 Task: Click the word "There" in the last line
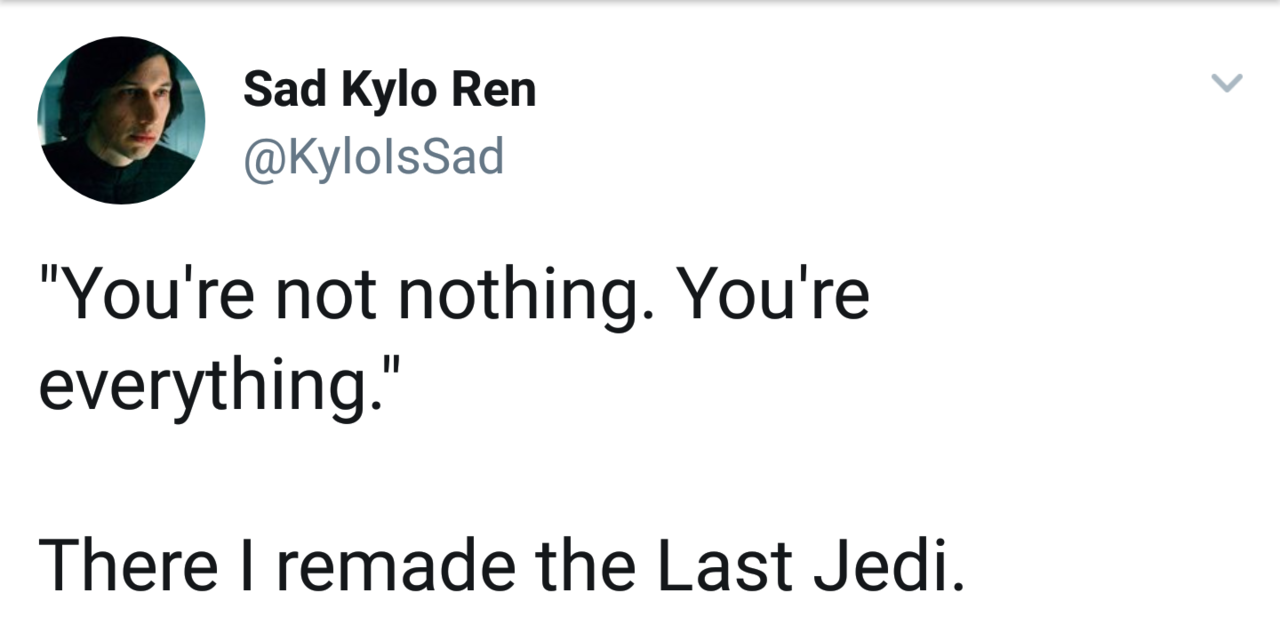click(x=128, y=564)
